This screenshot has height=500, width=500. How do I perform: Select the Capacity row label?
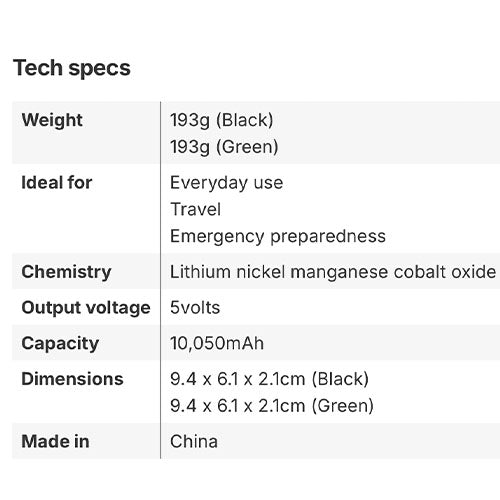click(x=60, y=344)
